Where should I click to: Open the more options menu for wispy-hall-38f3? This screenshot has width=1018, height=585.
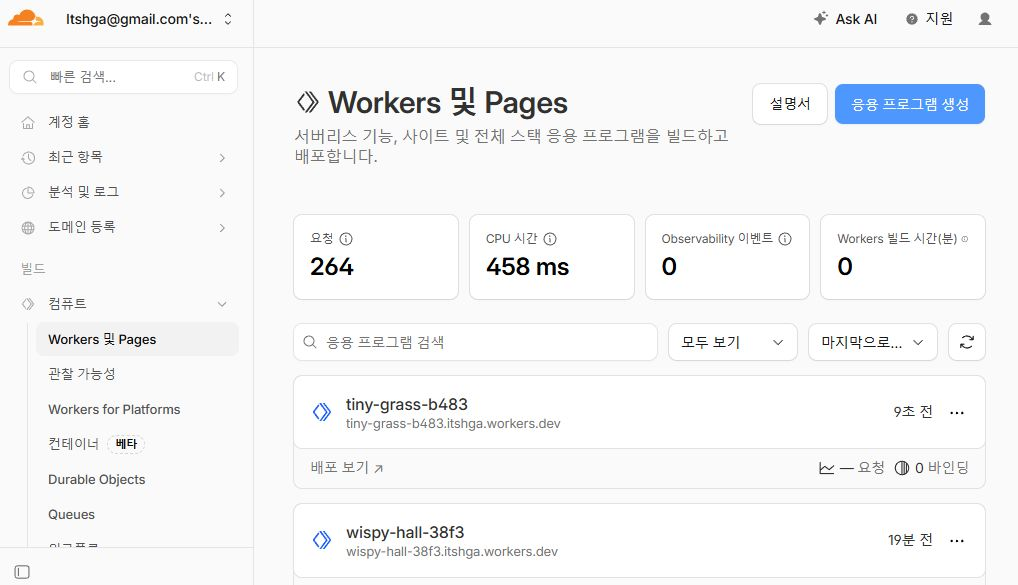point(957,540)
